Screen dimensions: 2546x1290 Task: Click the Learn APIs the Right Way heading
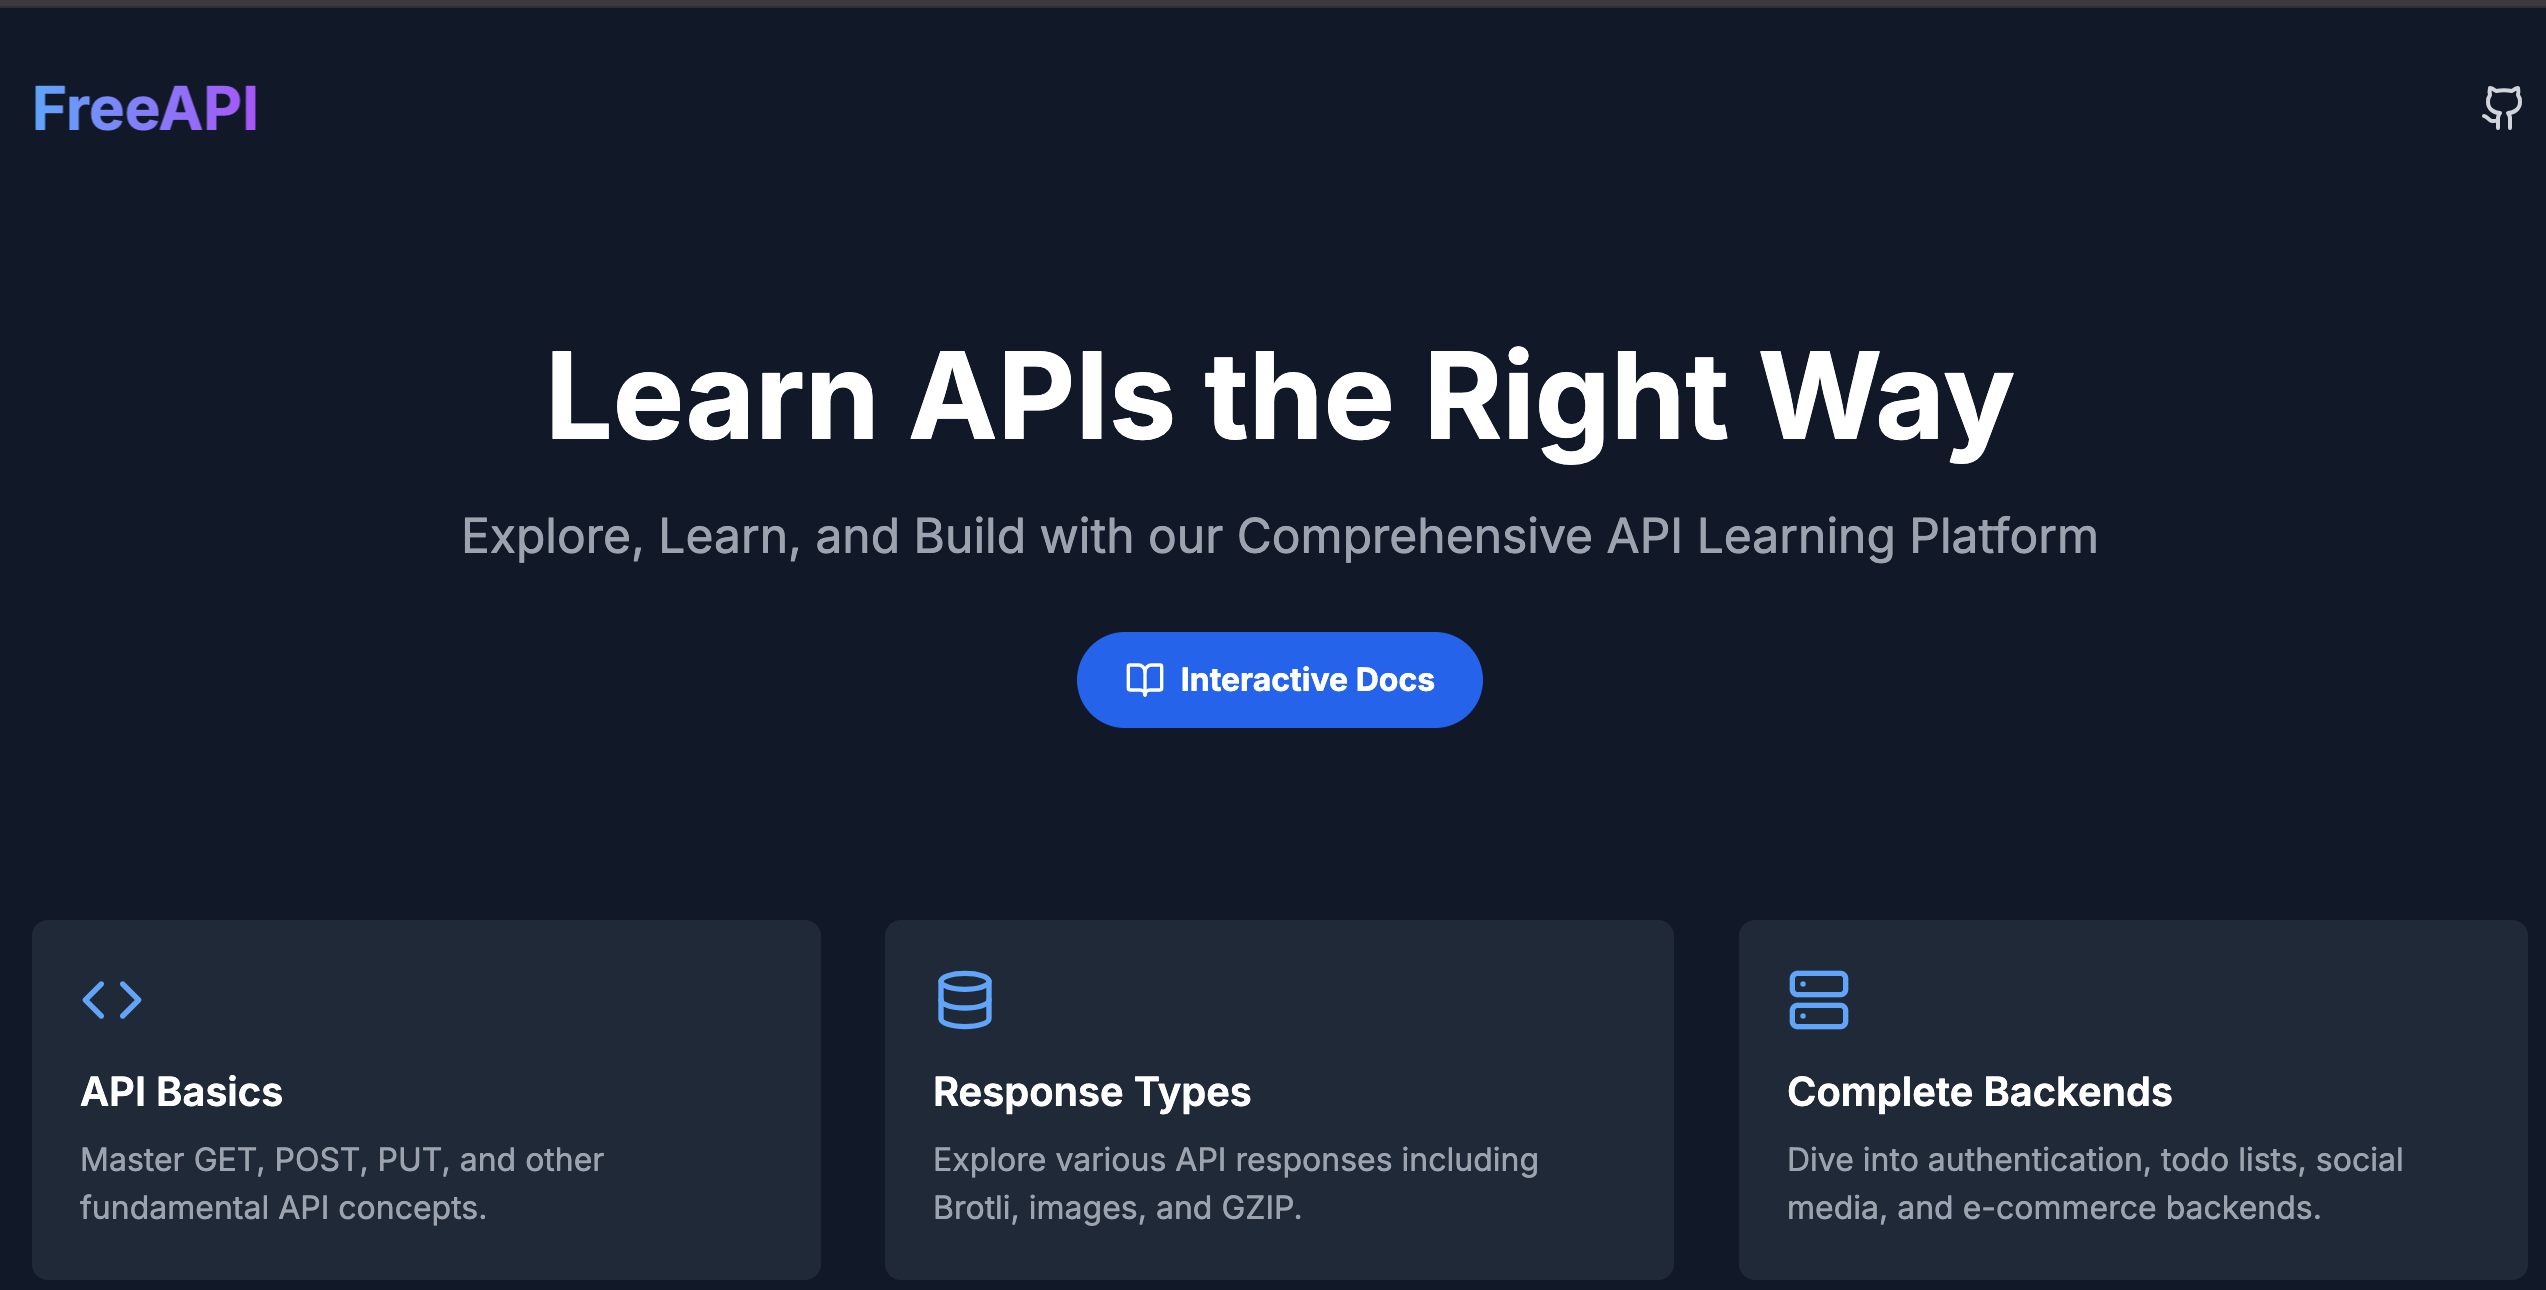click(x=1279, y=397)
